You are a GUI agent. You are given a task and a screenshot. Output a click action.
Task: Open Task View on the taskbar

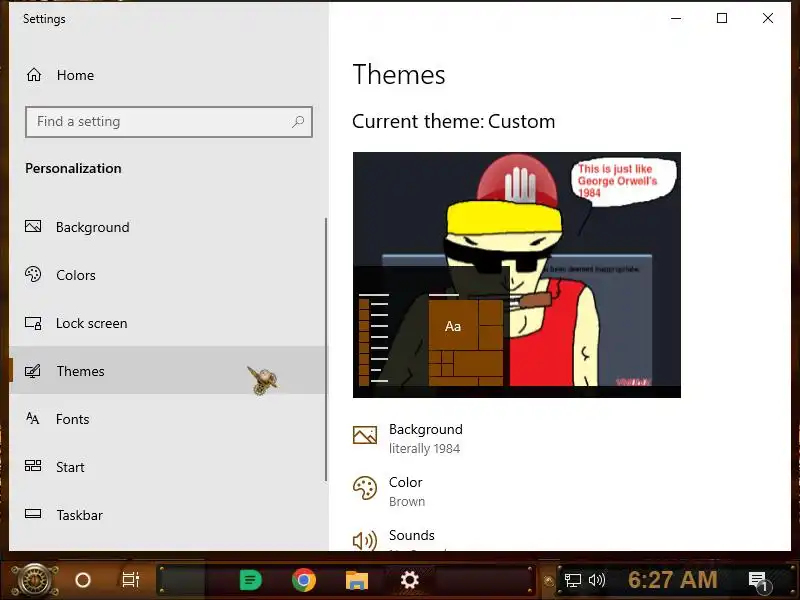(131, 580)
